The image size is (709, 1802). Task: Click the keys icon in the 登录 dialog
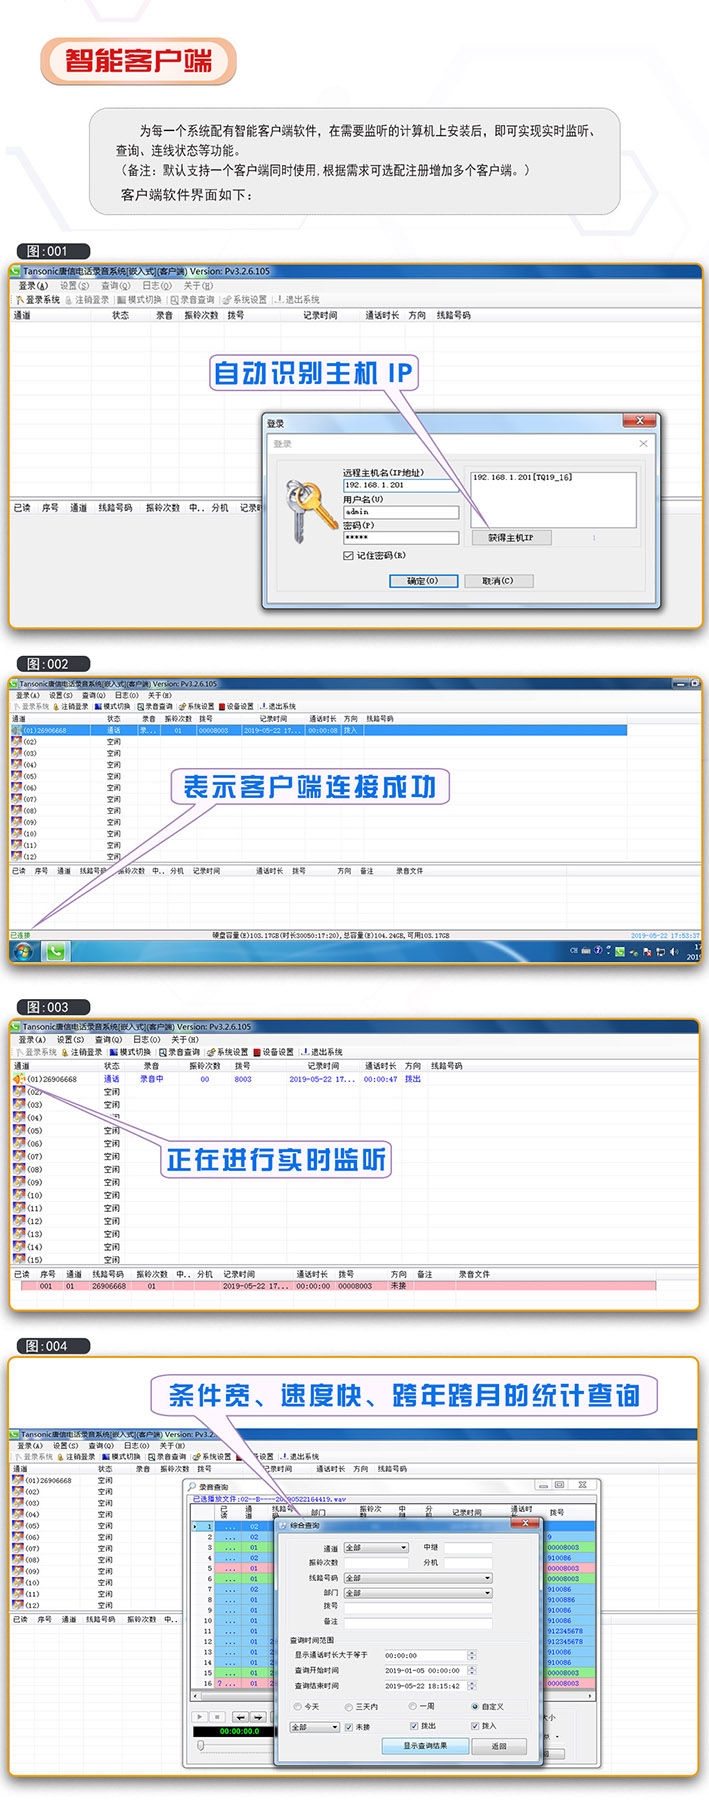click(309, 510)
